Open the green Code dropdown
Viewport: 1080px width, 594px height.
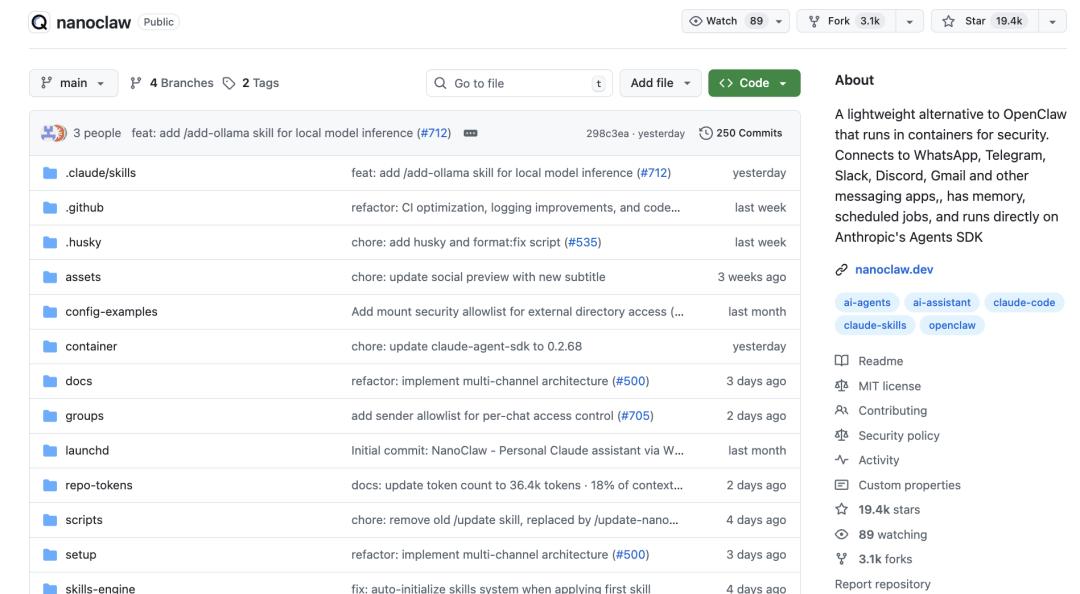point(753,83)
